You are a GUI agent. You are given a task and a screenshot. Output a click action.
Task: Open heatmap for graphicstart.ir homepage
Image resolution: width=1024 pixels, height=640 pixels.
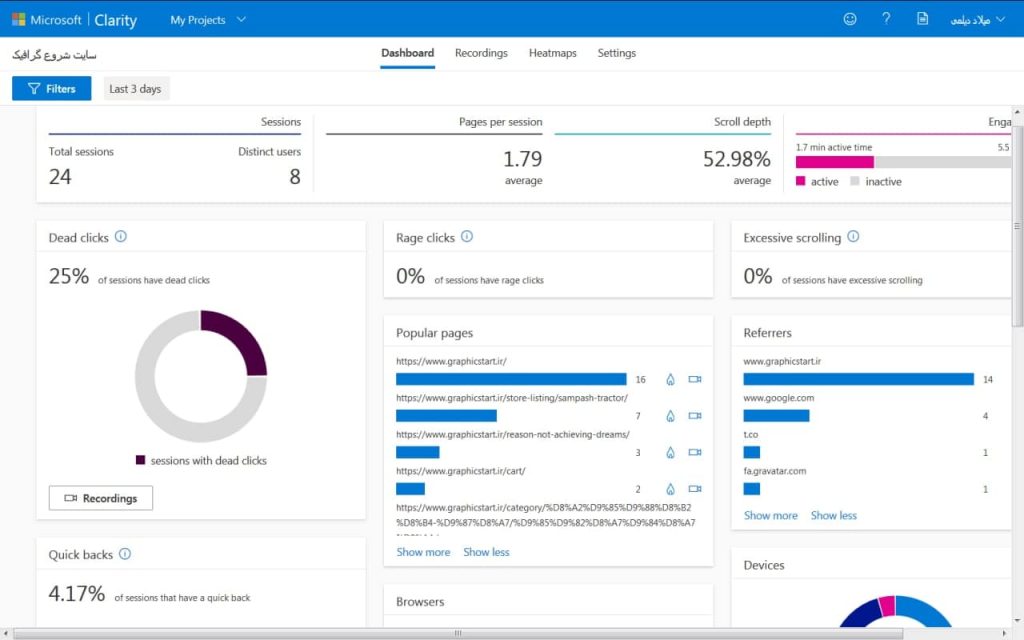pyautogui.click(x=670, y=379)
